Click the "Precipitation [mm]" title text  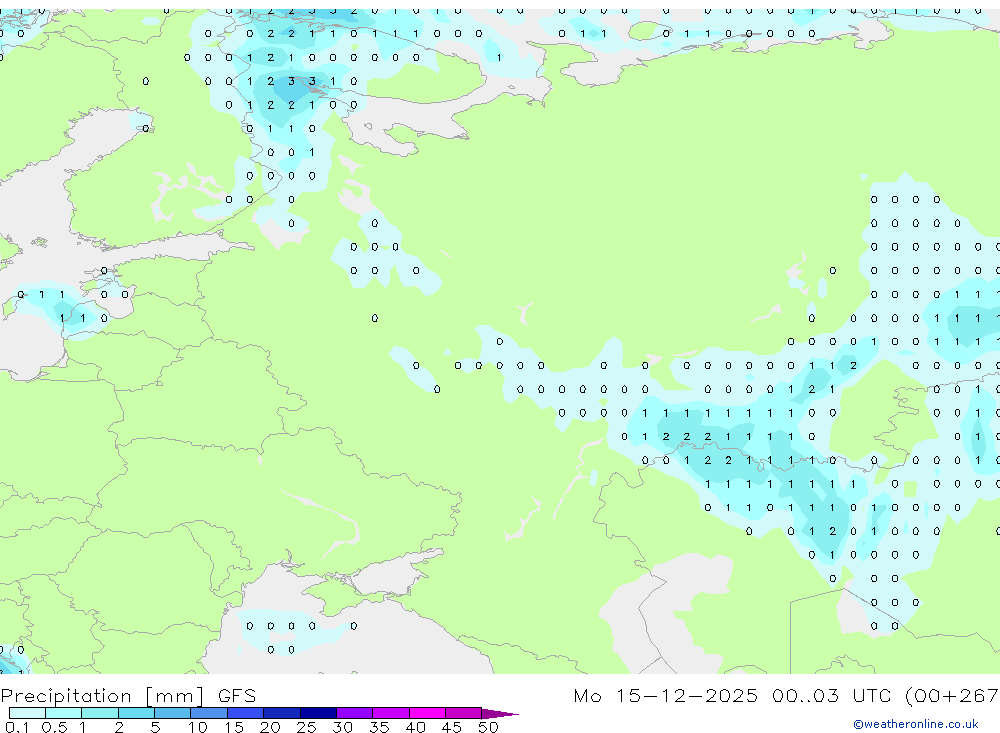point(103,696)
